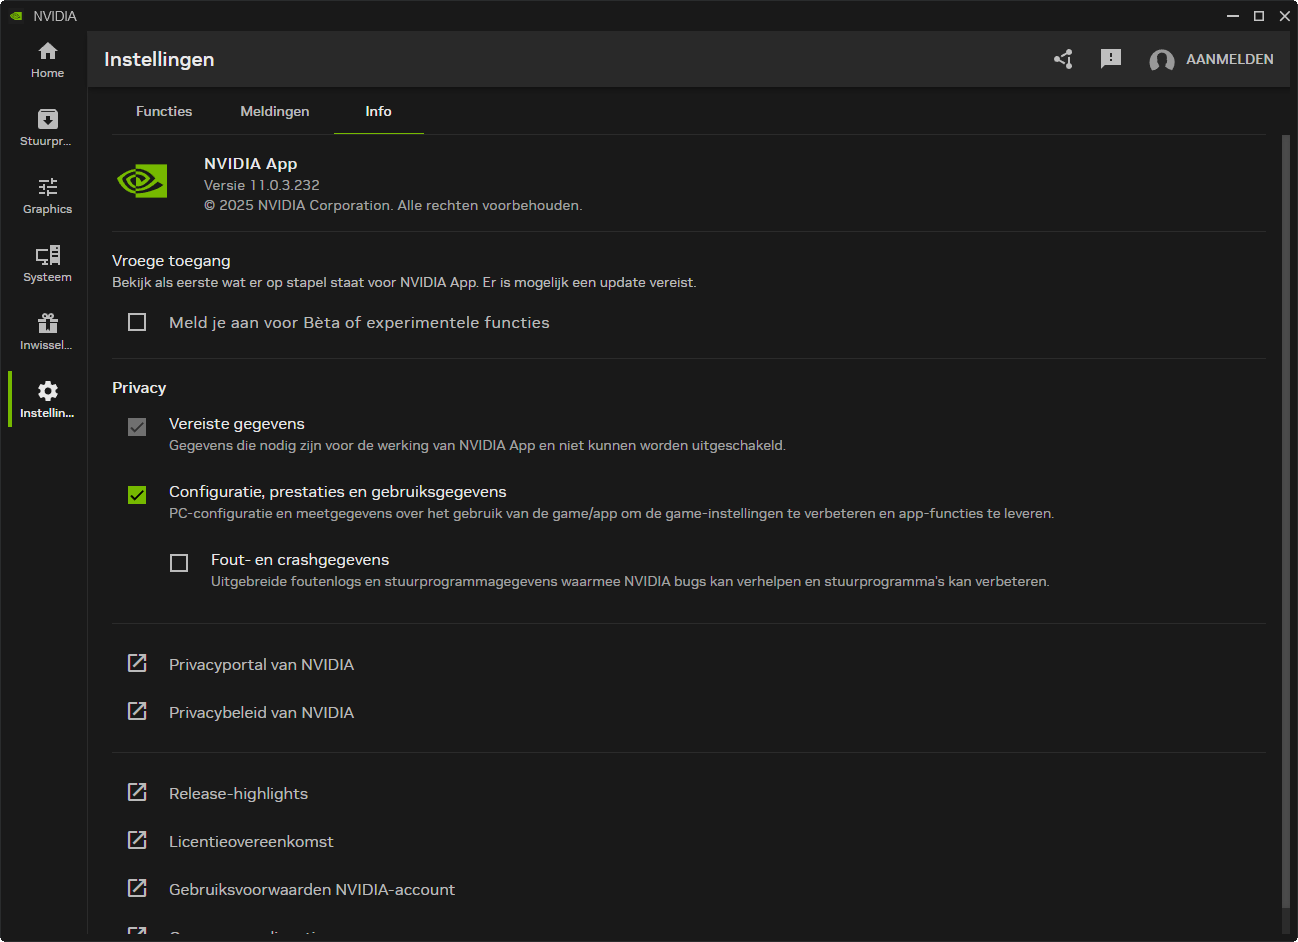Uncheck Configuratie, prestaties en gebruiksgegevens

(x=137, y=495)
